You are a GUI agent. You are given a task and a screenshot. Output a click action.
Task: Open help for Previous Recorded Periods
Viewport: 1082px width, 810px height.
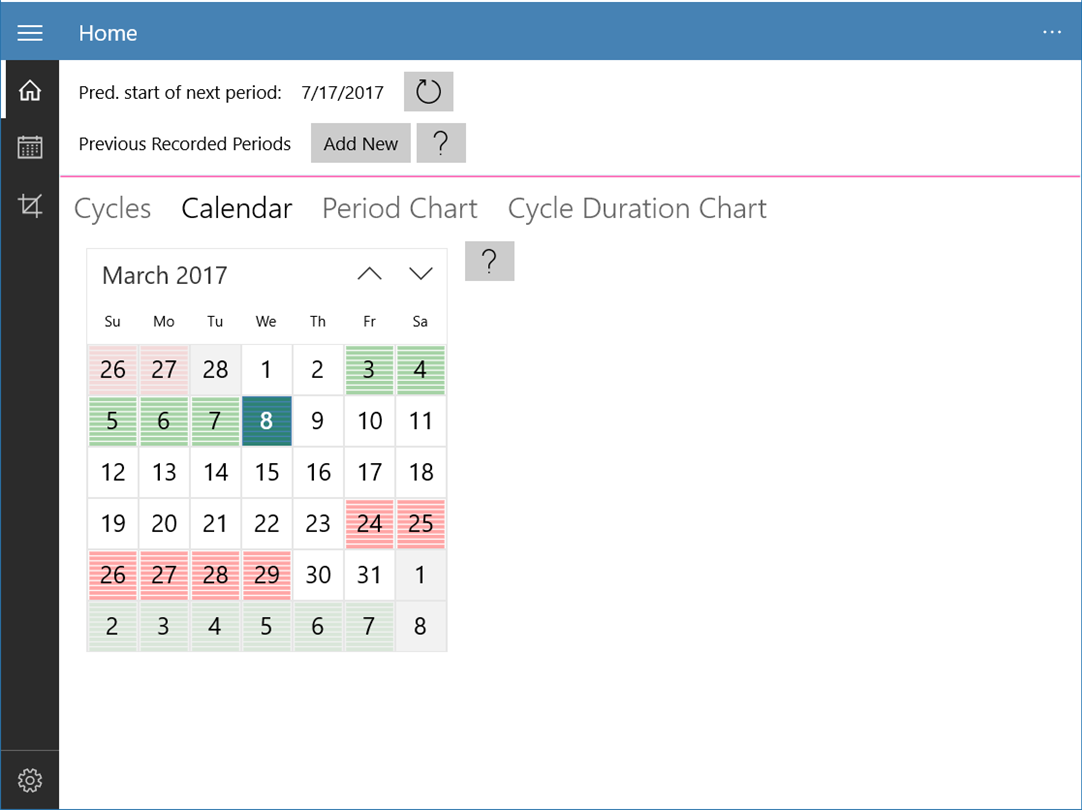click(441, 143)
